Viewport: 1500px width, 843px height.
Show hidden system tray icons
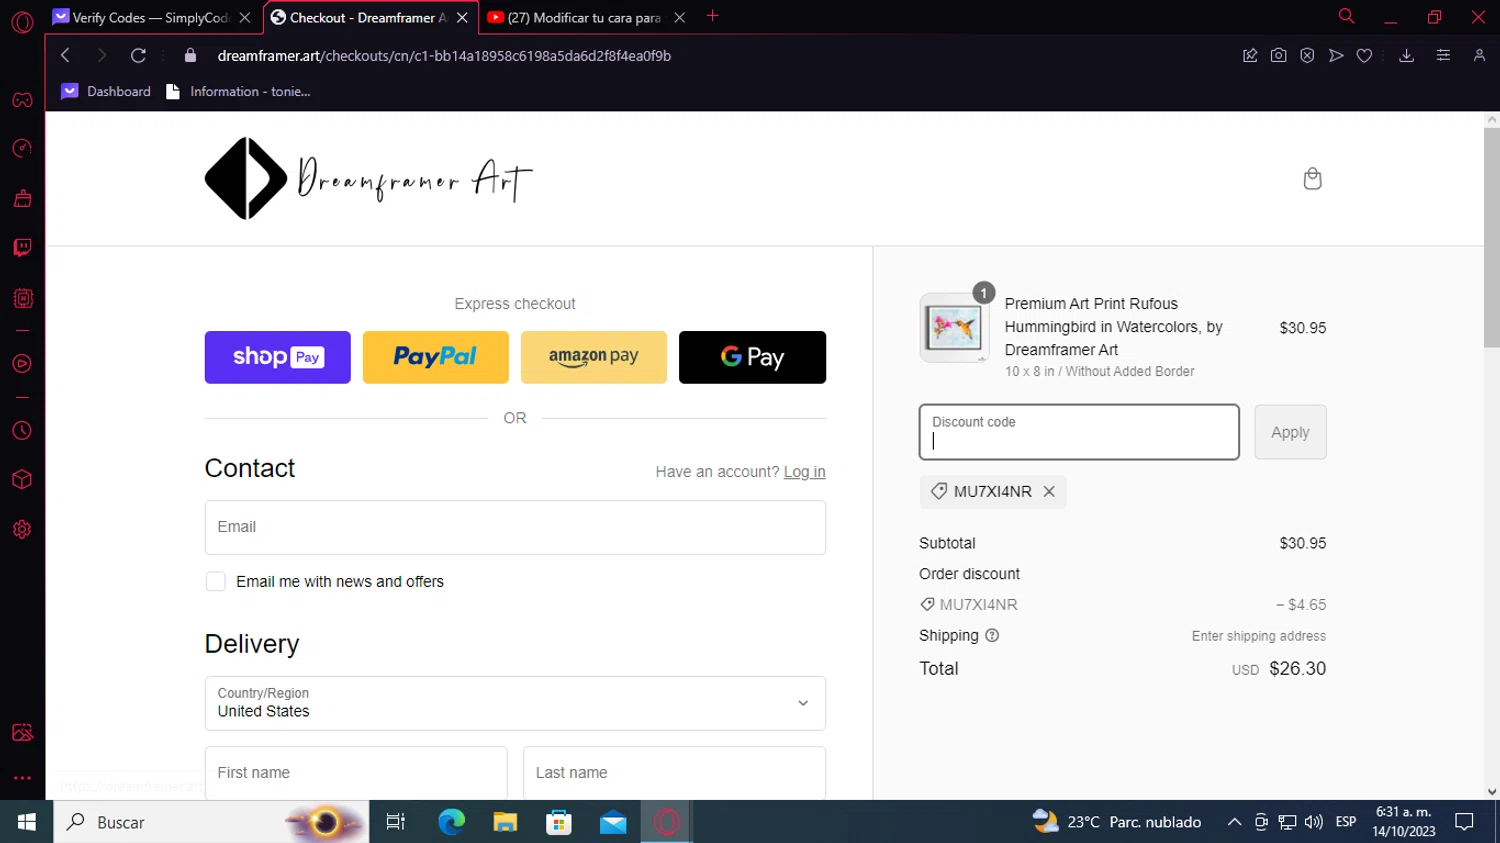point(1234,822)
